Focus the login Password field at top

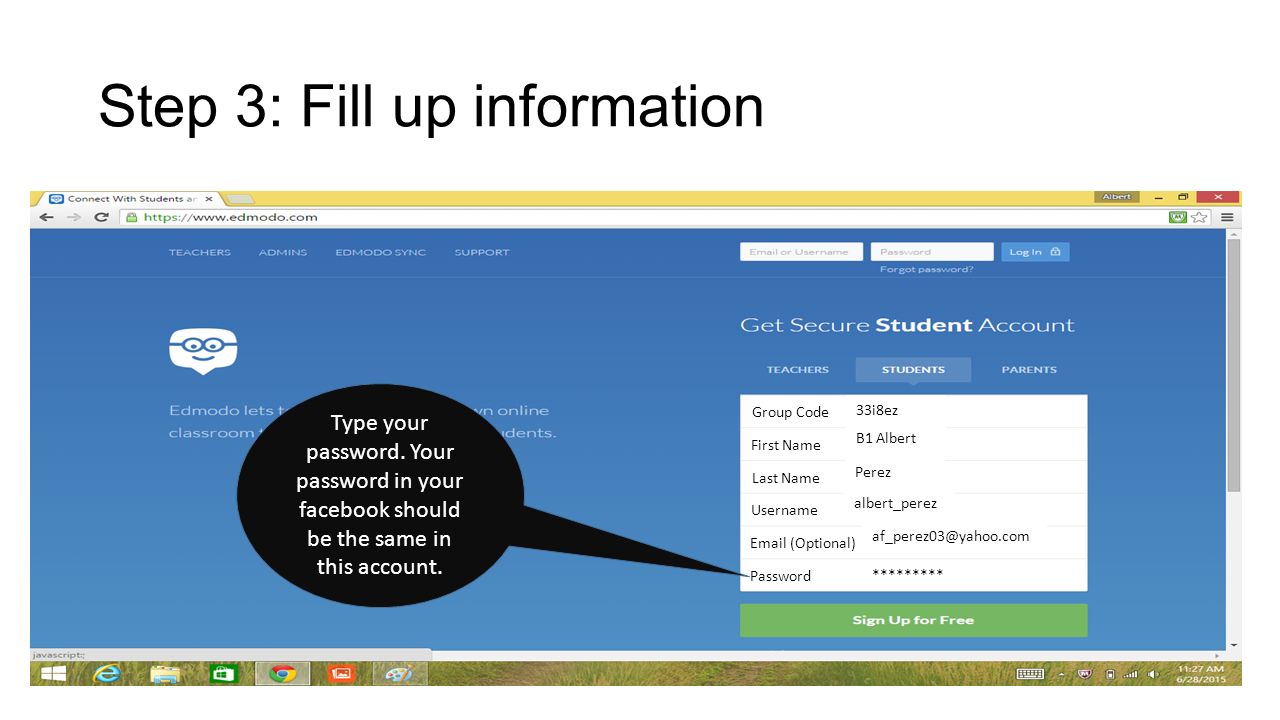click(x=932, y=252)
